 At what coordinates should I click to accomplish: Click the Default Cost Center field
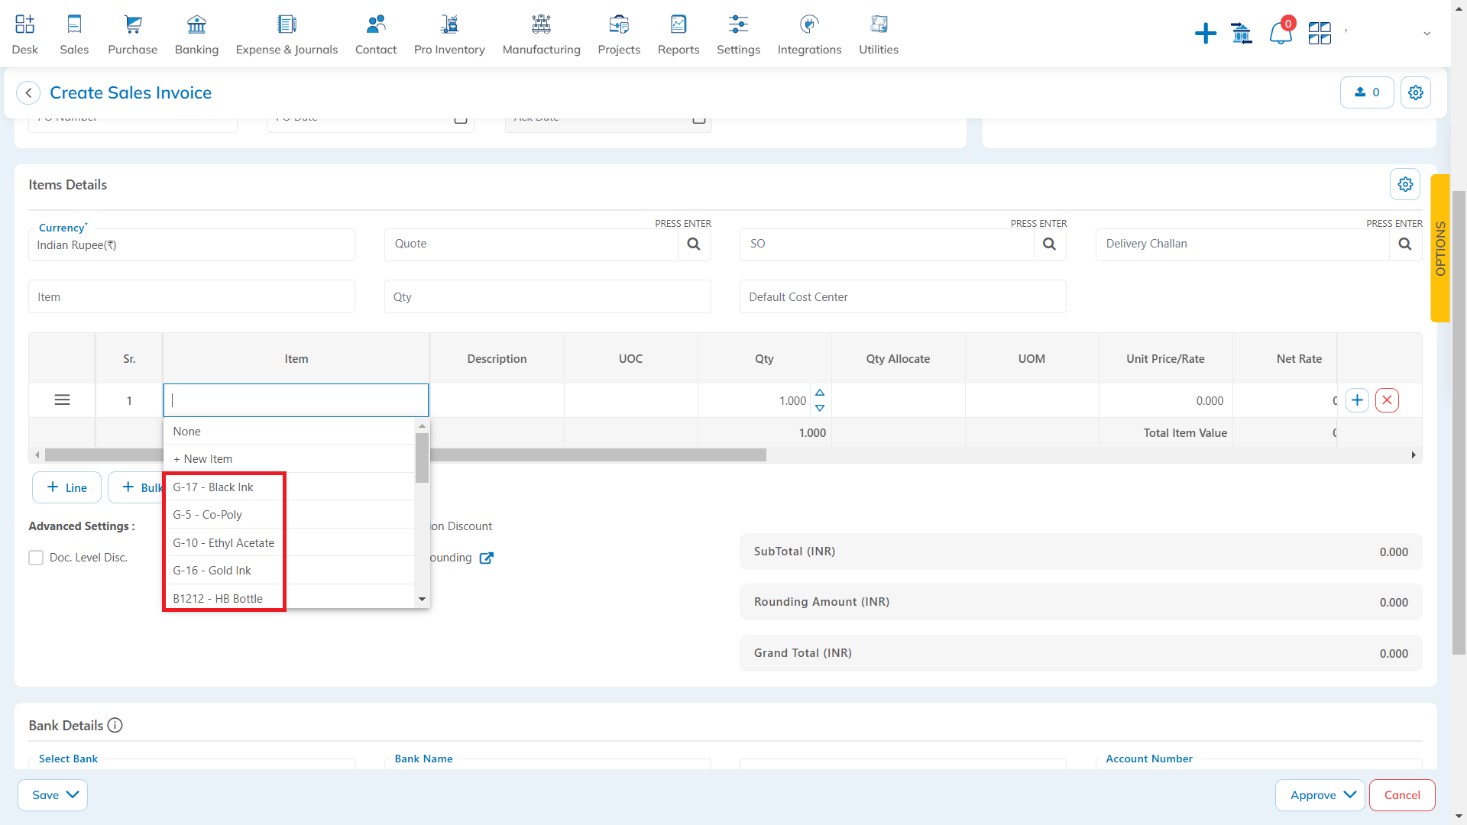(x=903, y=297)
